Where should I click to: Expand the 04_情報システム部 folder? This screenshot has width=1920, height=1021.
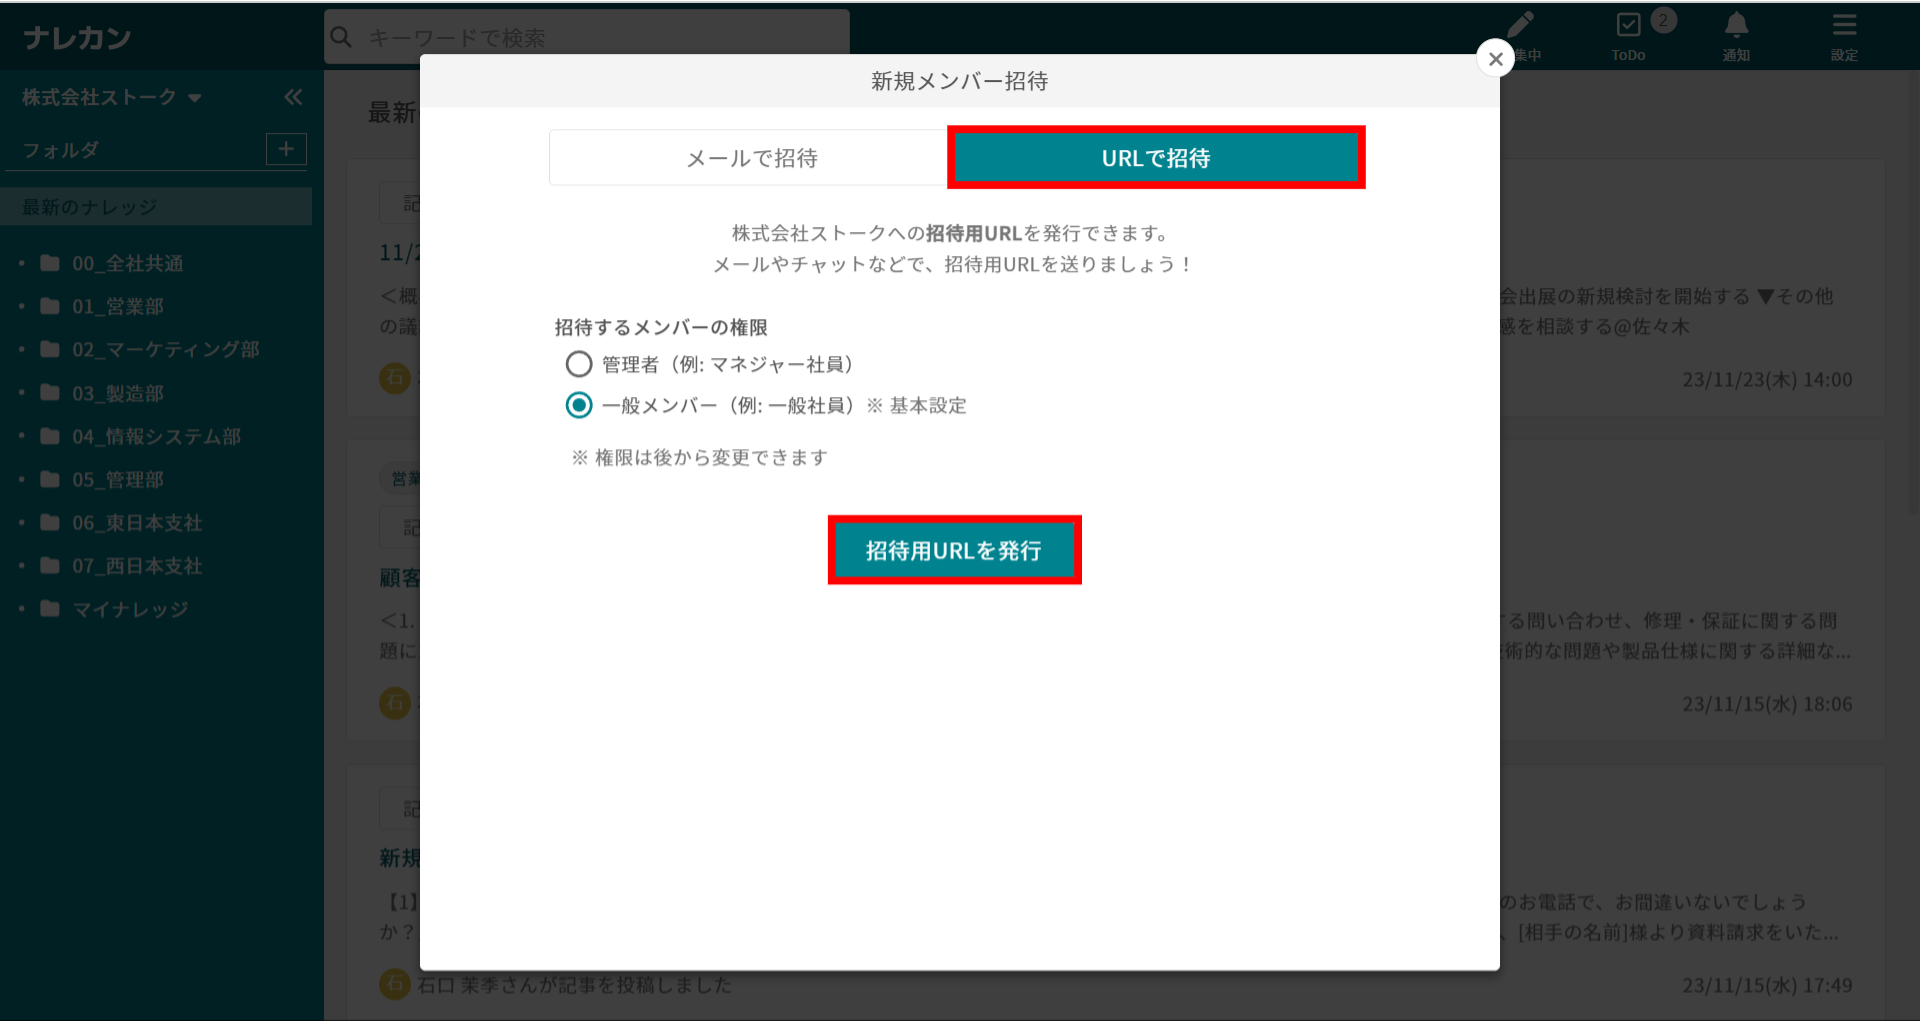22,436
